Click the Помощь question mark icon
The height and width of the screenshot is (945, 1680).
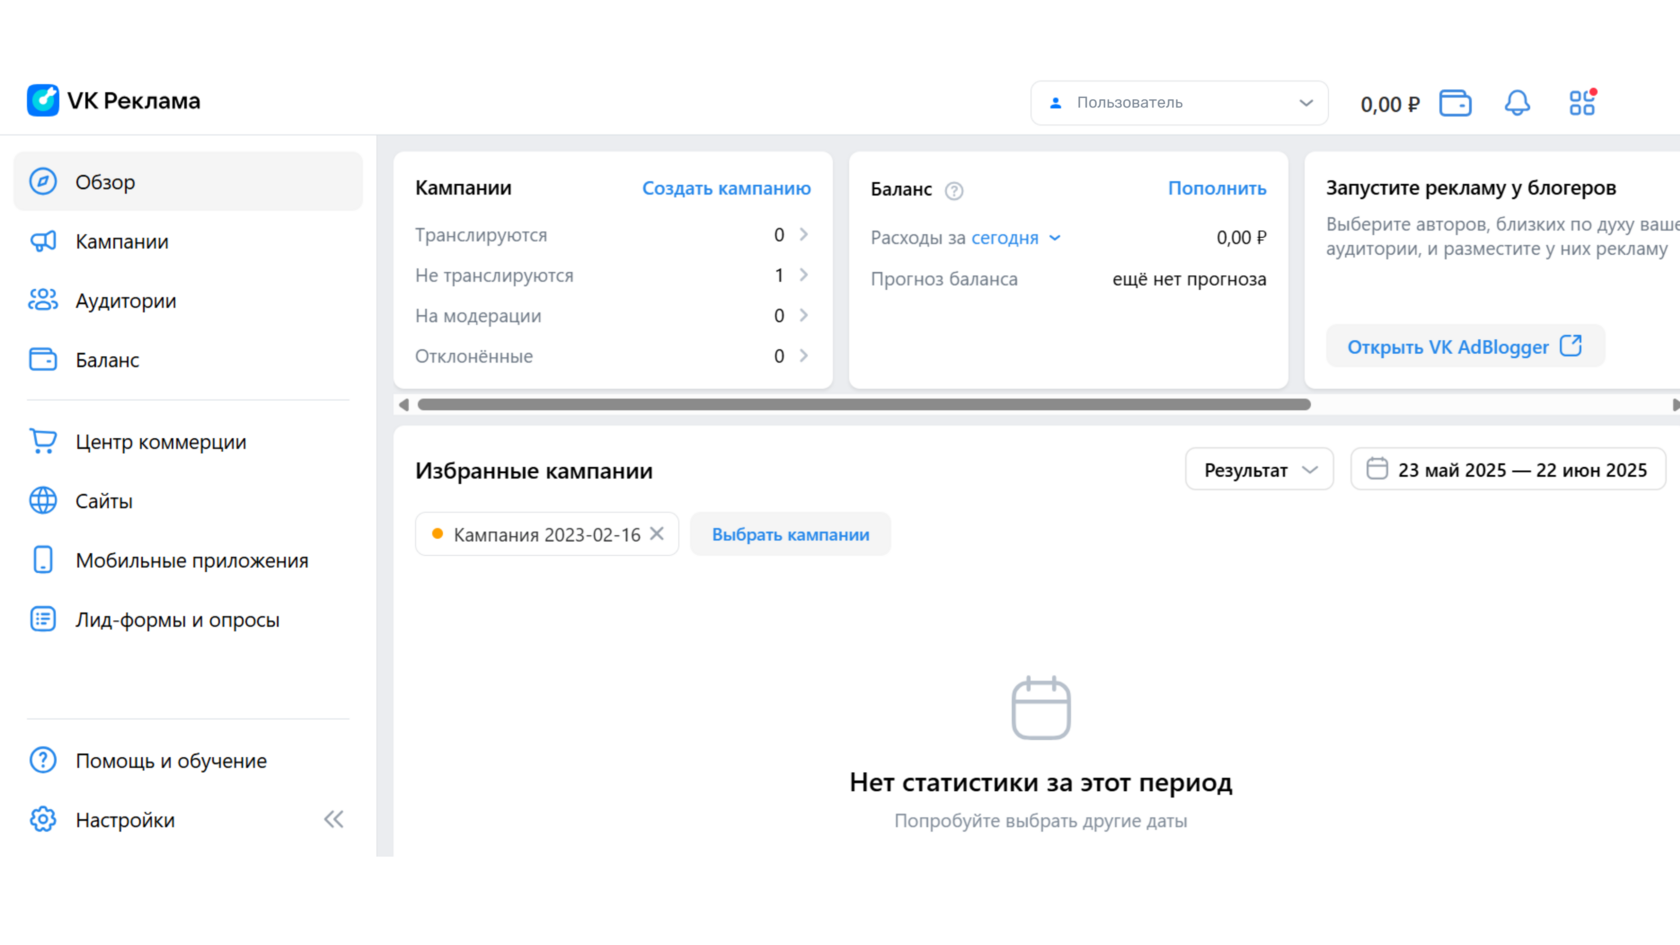(43, 760)
